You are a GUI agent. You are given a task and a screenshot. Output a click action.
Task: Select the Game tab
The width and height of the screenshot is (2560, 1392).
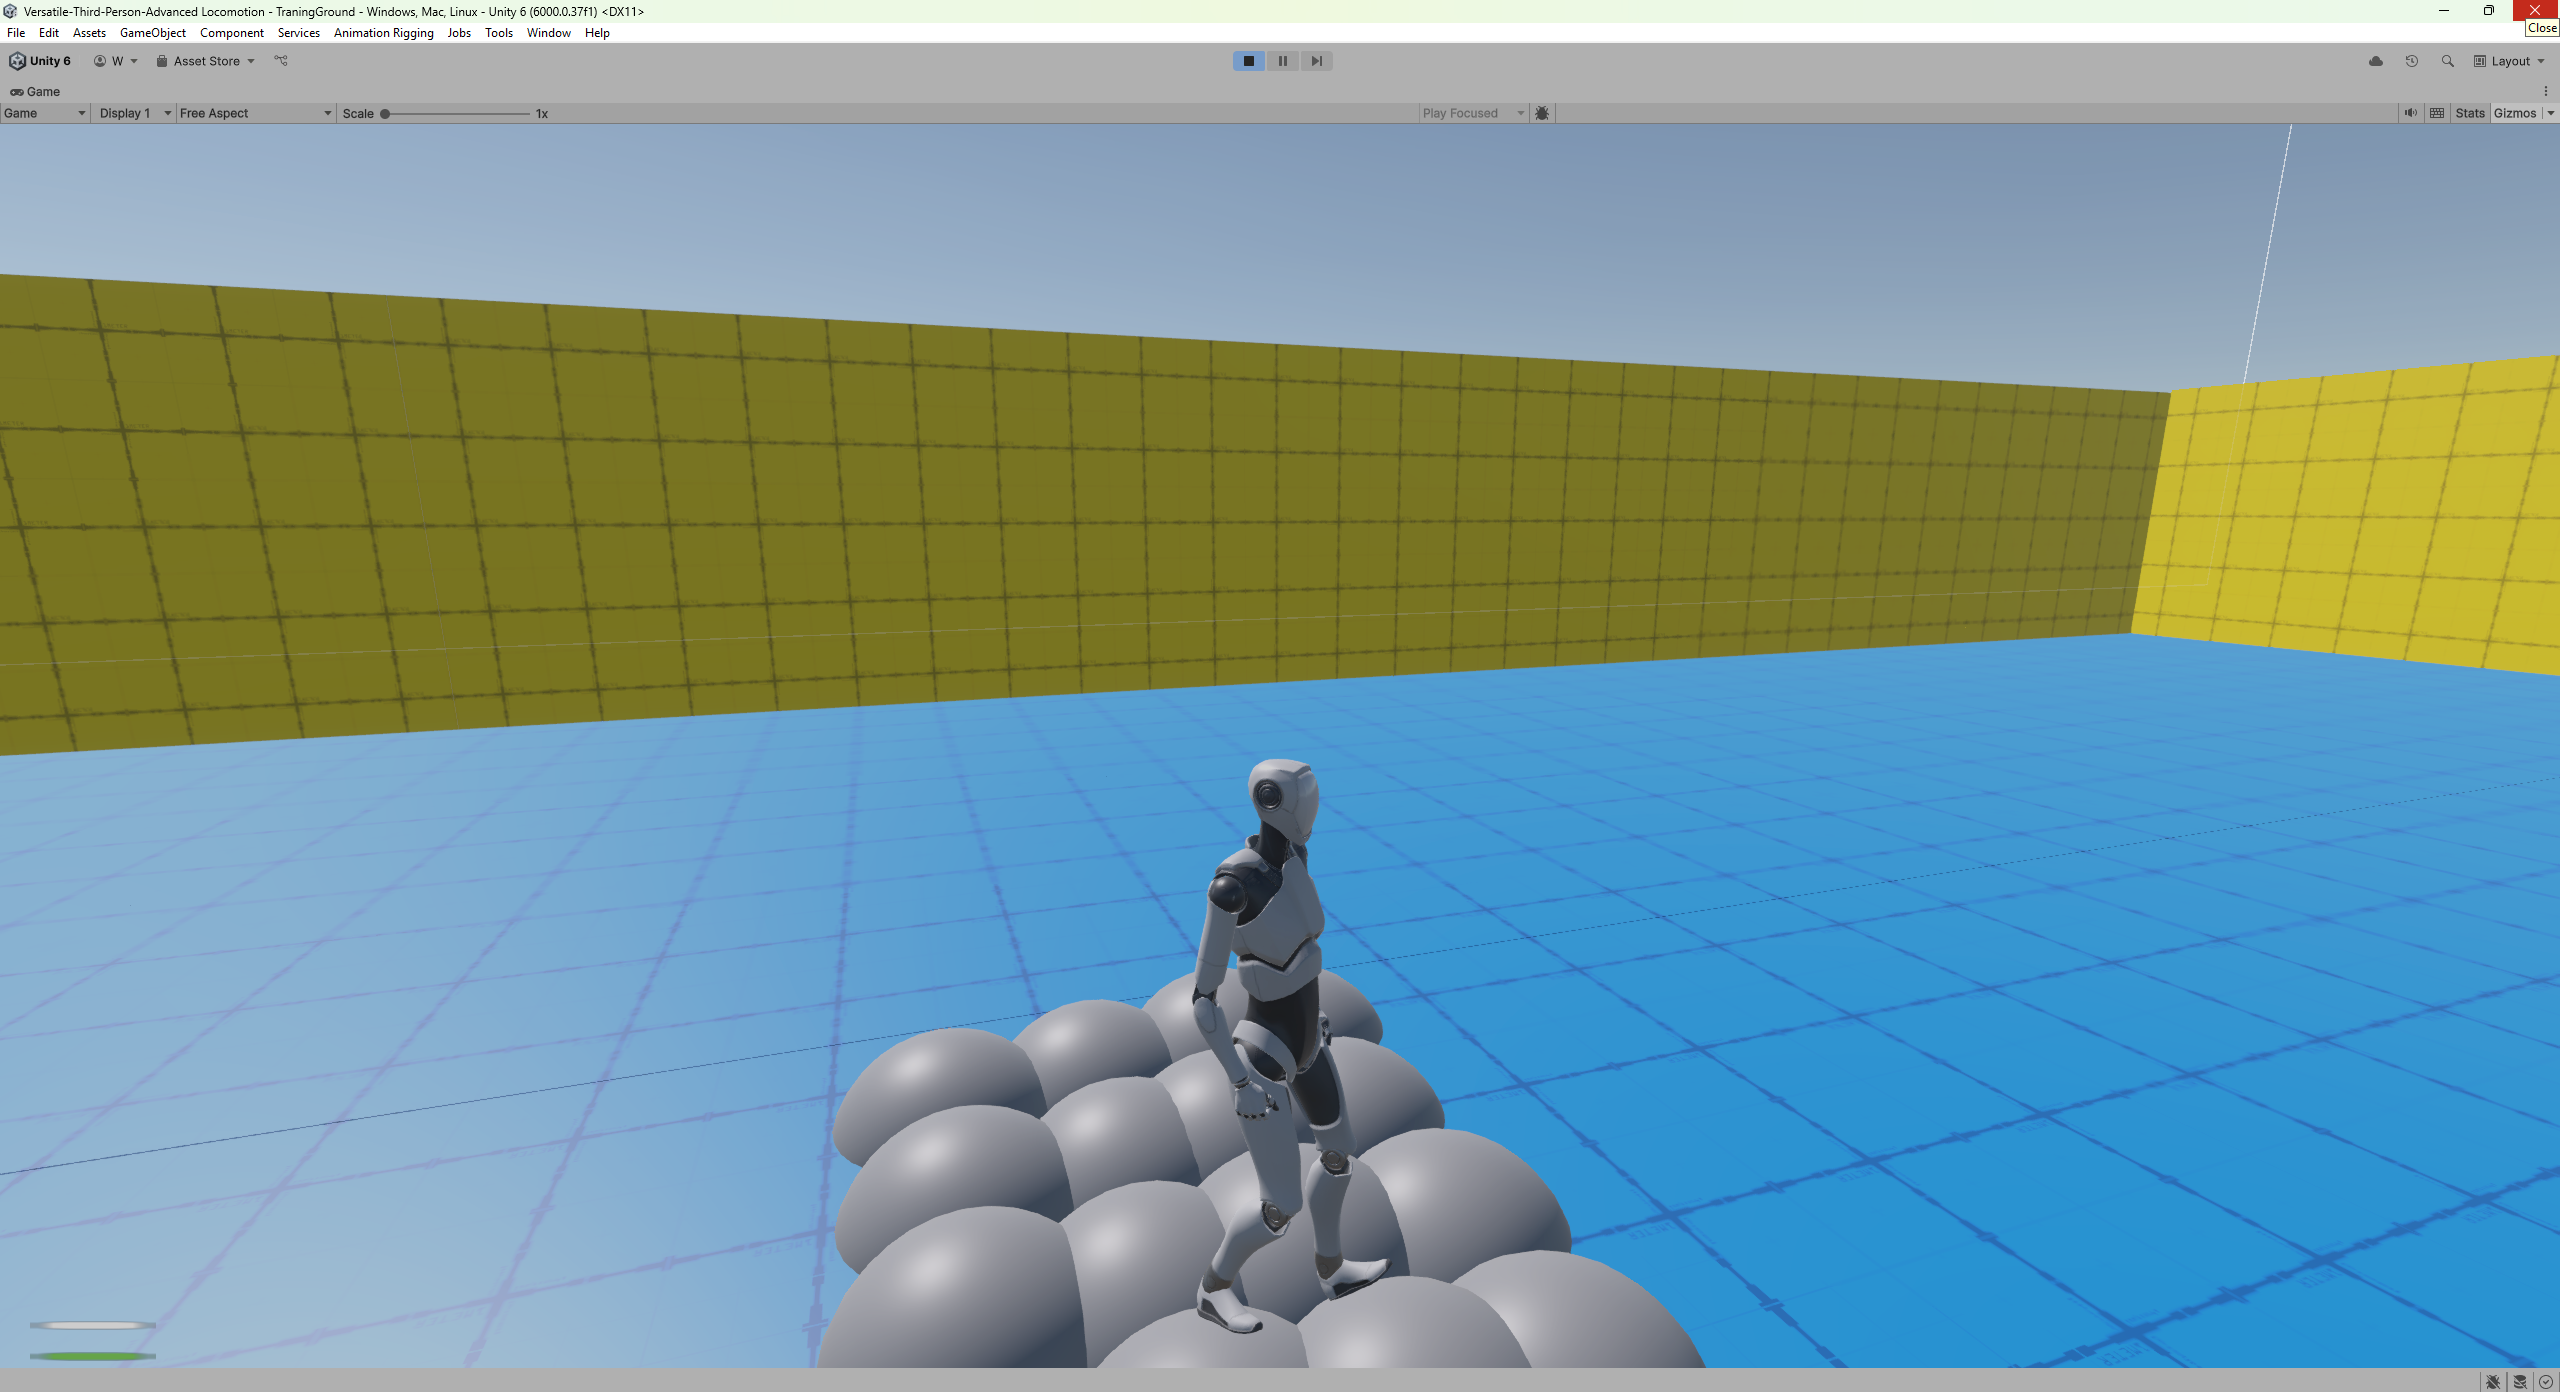pyautogui.click(x=35, y=91)
